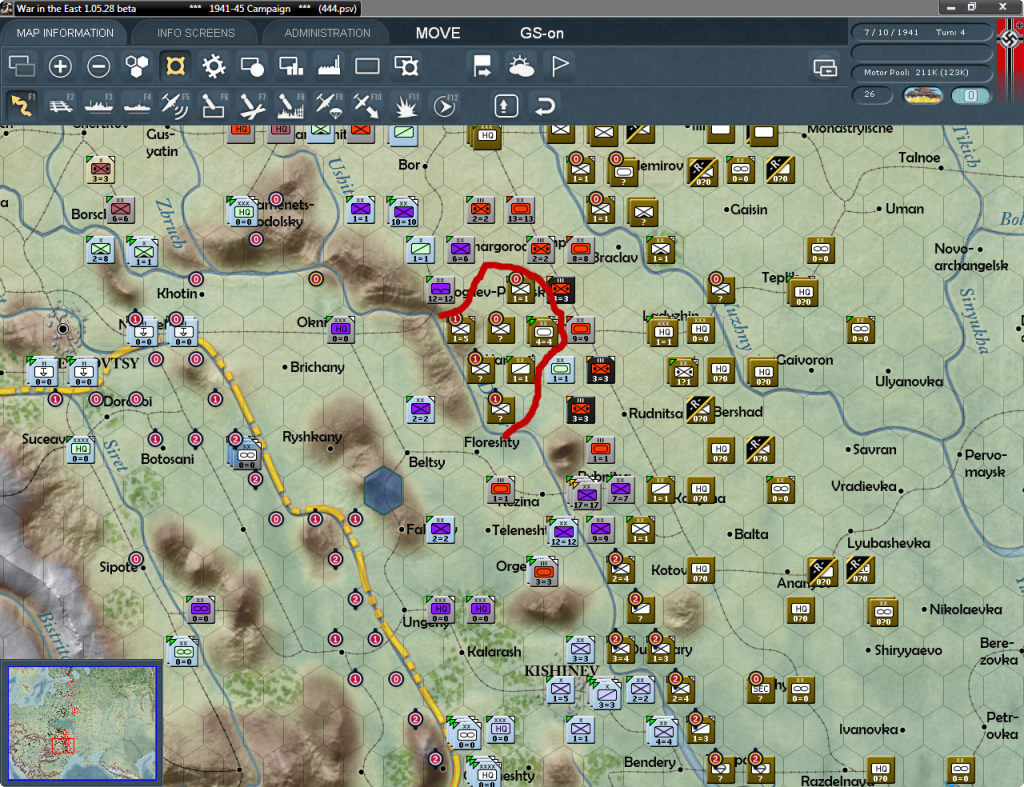The image size is (1024, 787).
Task: Select the XXXX HQ counter near Suceava
Action: [x=81, y=450]
